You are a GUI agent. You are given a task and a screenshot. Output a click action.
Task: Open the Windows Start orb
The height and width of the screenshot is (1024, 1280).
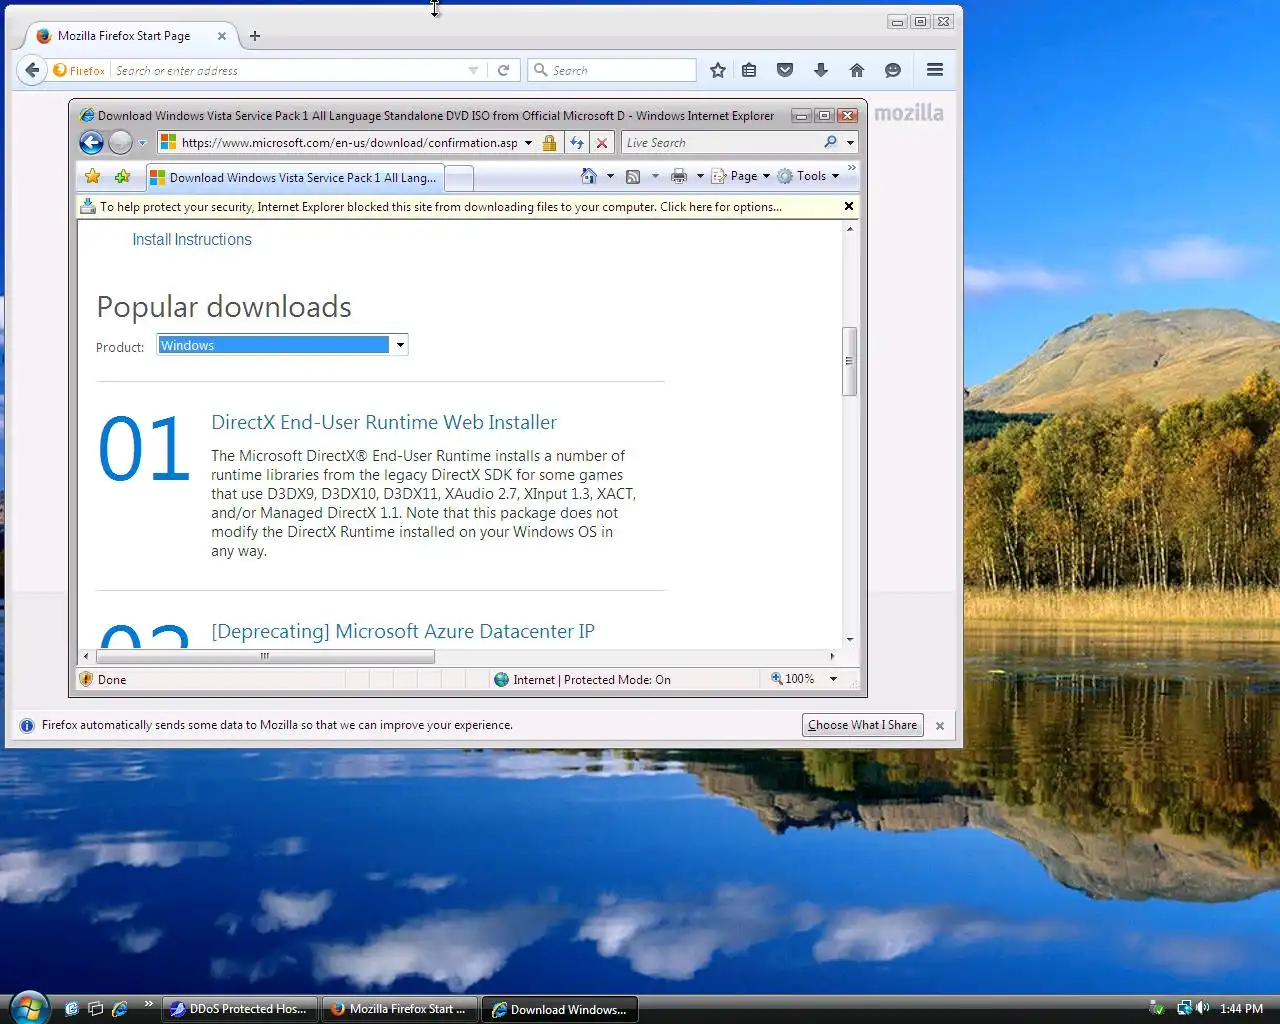tap(29, 1008)
